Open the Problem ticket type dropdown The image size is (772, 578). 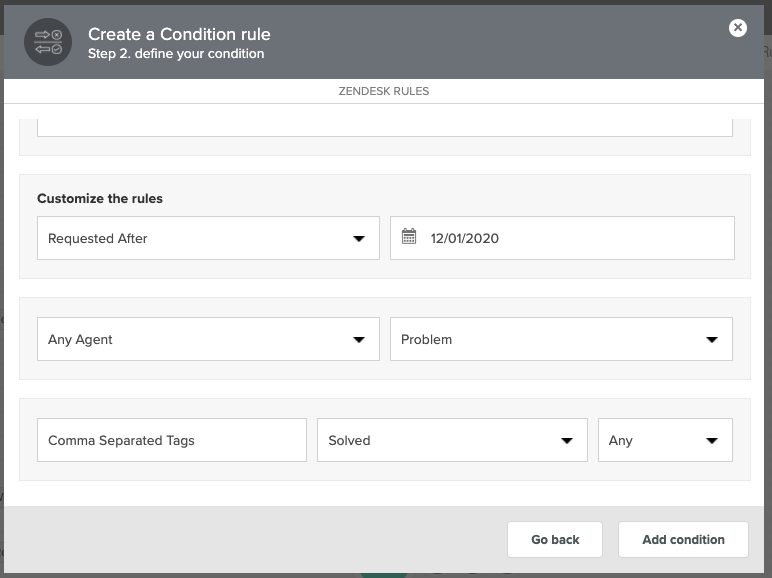(x=561, y=339)
